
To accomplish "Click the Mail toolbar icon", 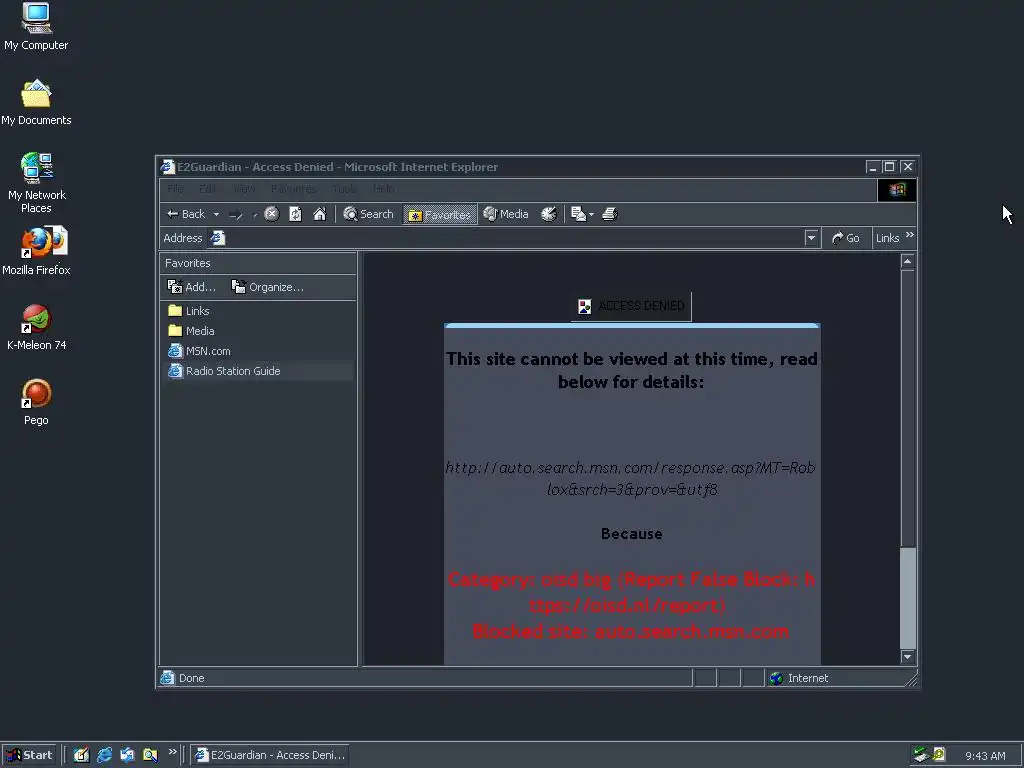I will [x=579, y=214].
